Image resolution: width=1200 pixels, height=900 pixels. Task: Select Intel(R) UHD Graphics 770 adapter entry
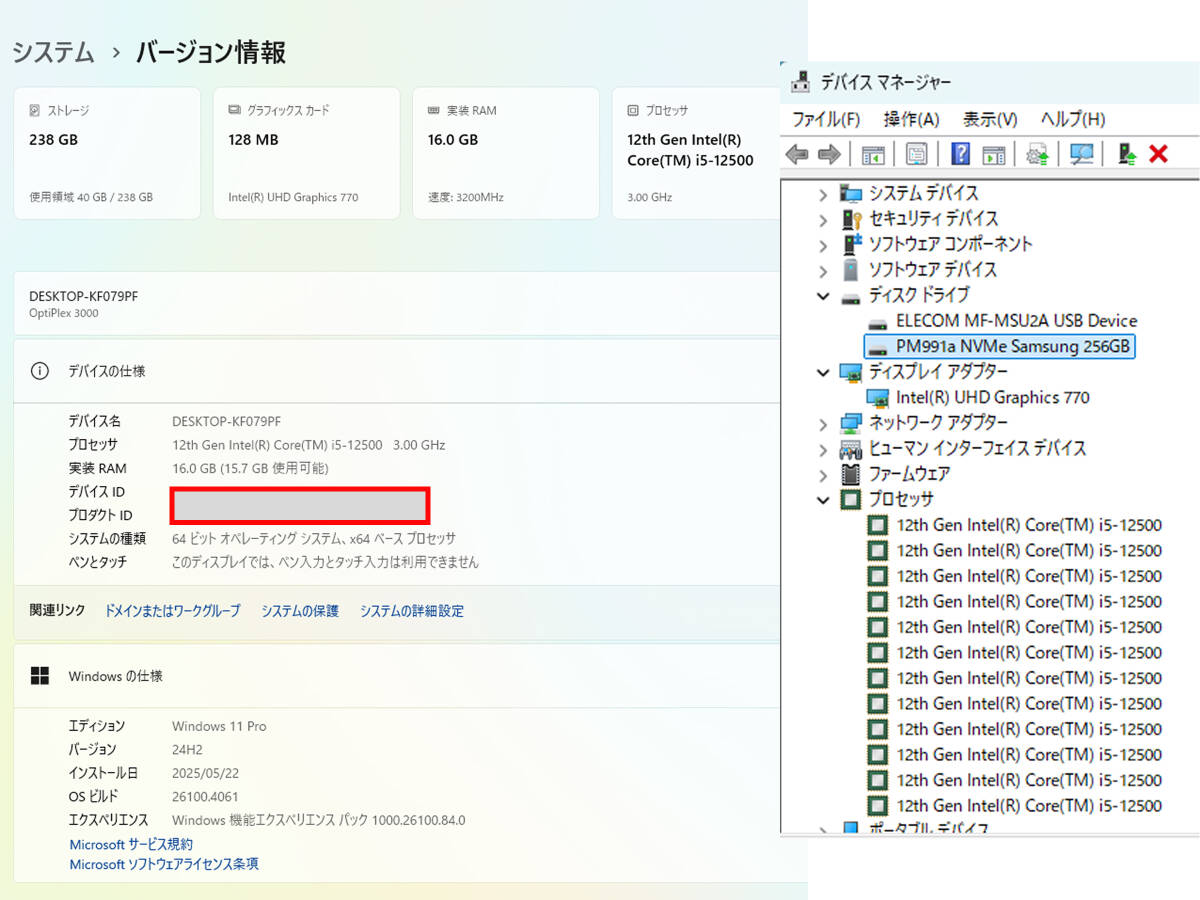992,397
